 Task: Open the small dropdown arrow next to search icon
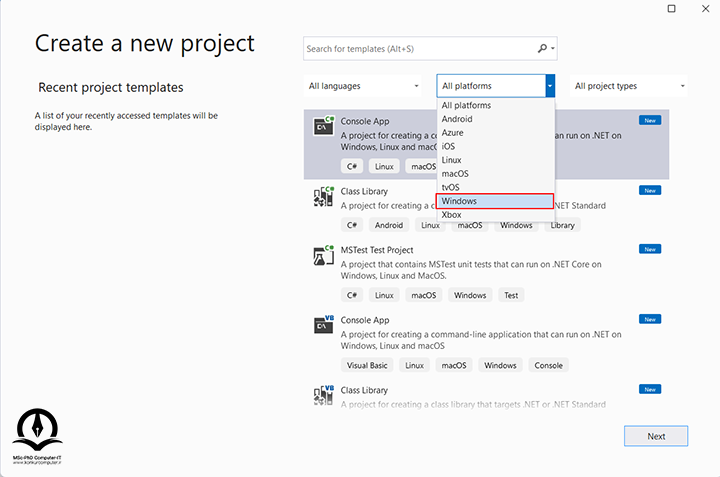553,48
